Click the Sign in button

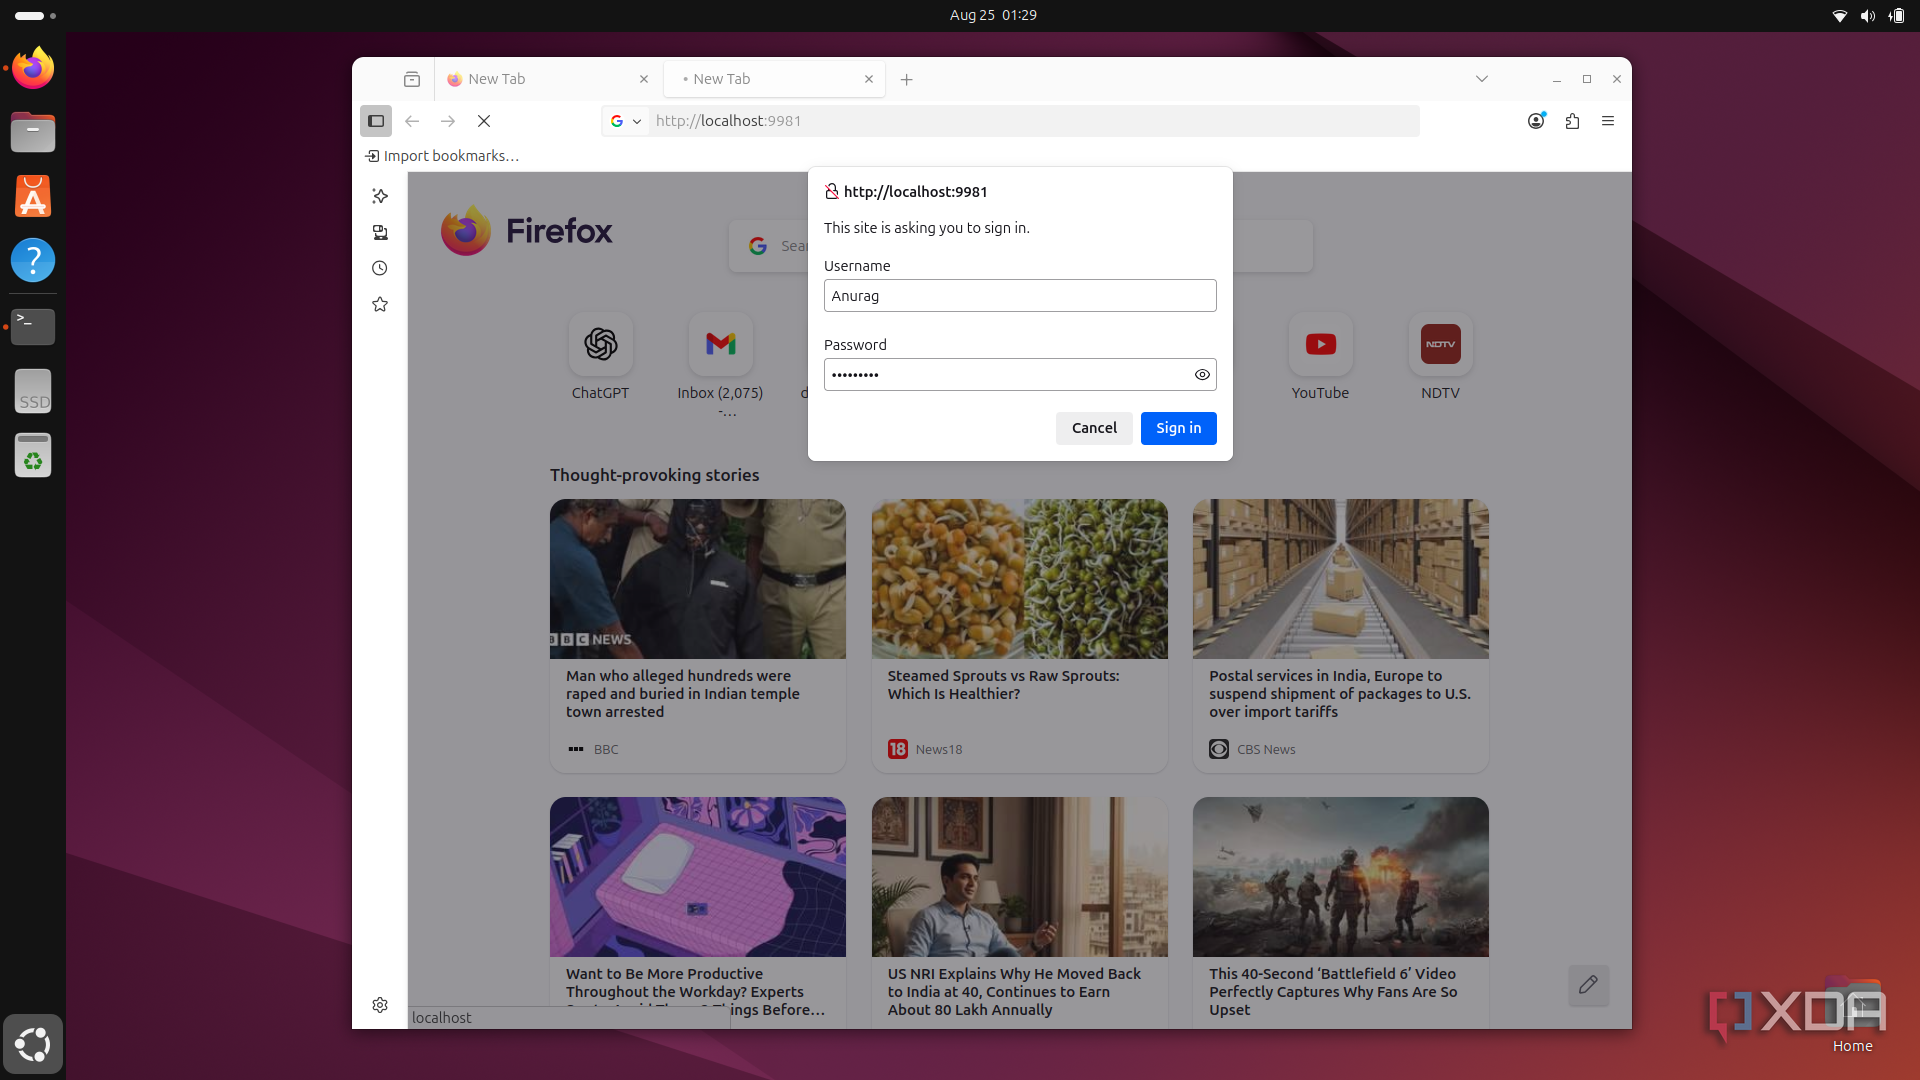pyautogui.click(x=1178, y=428)
